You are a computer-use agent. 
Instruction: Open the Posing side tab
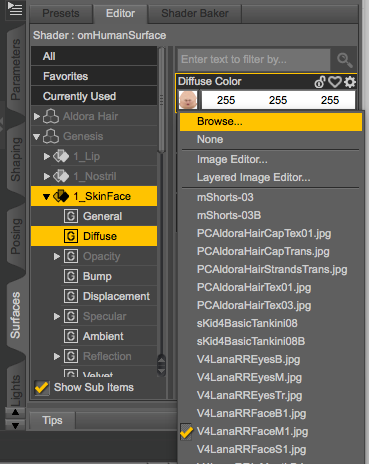click(x=16, y=236)
